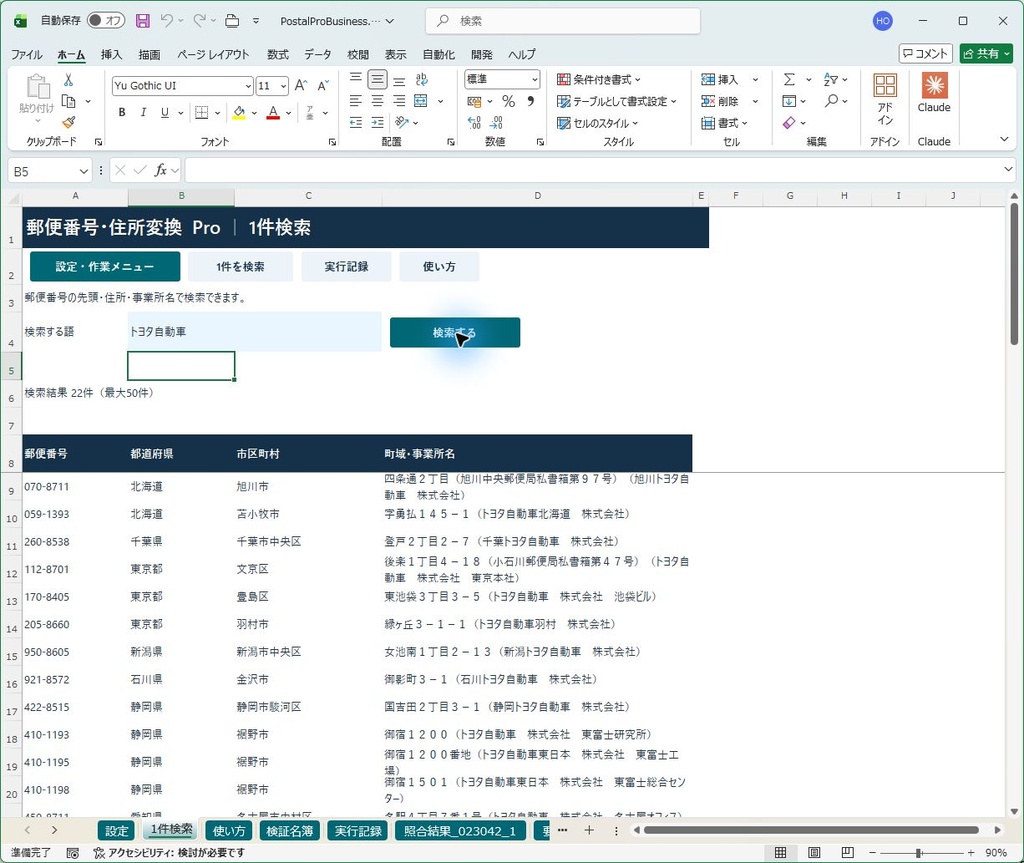
Task: Toggle the AutoSave switch
Action: [x=106, y=20]
